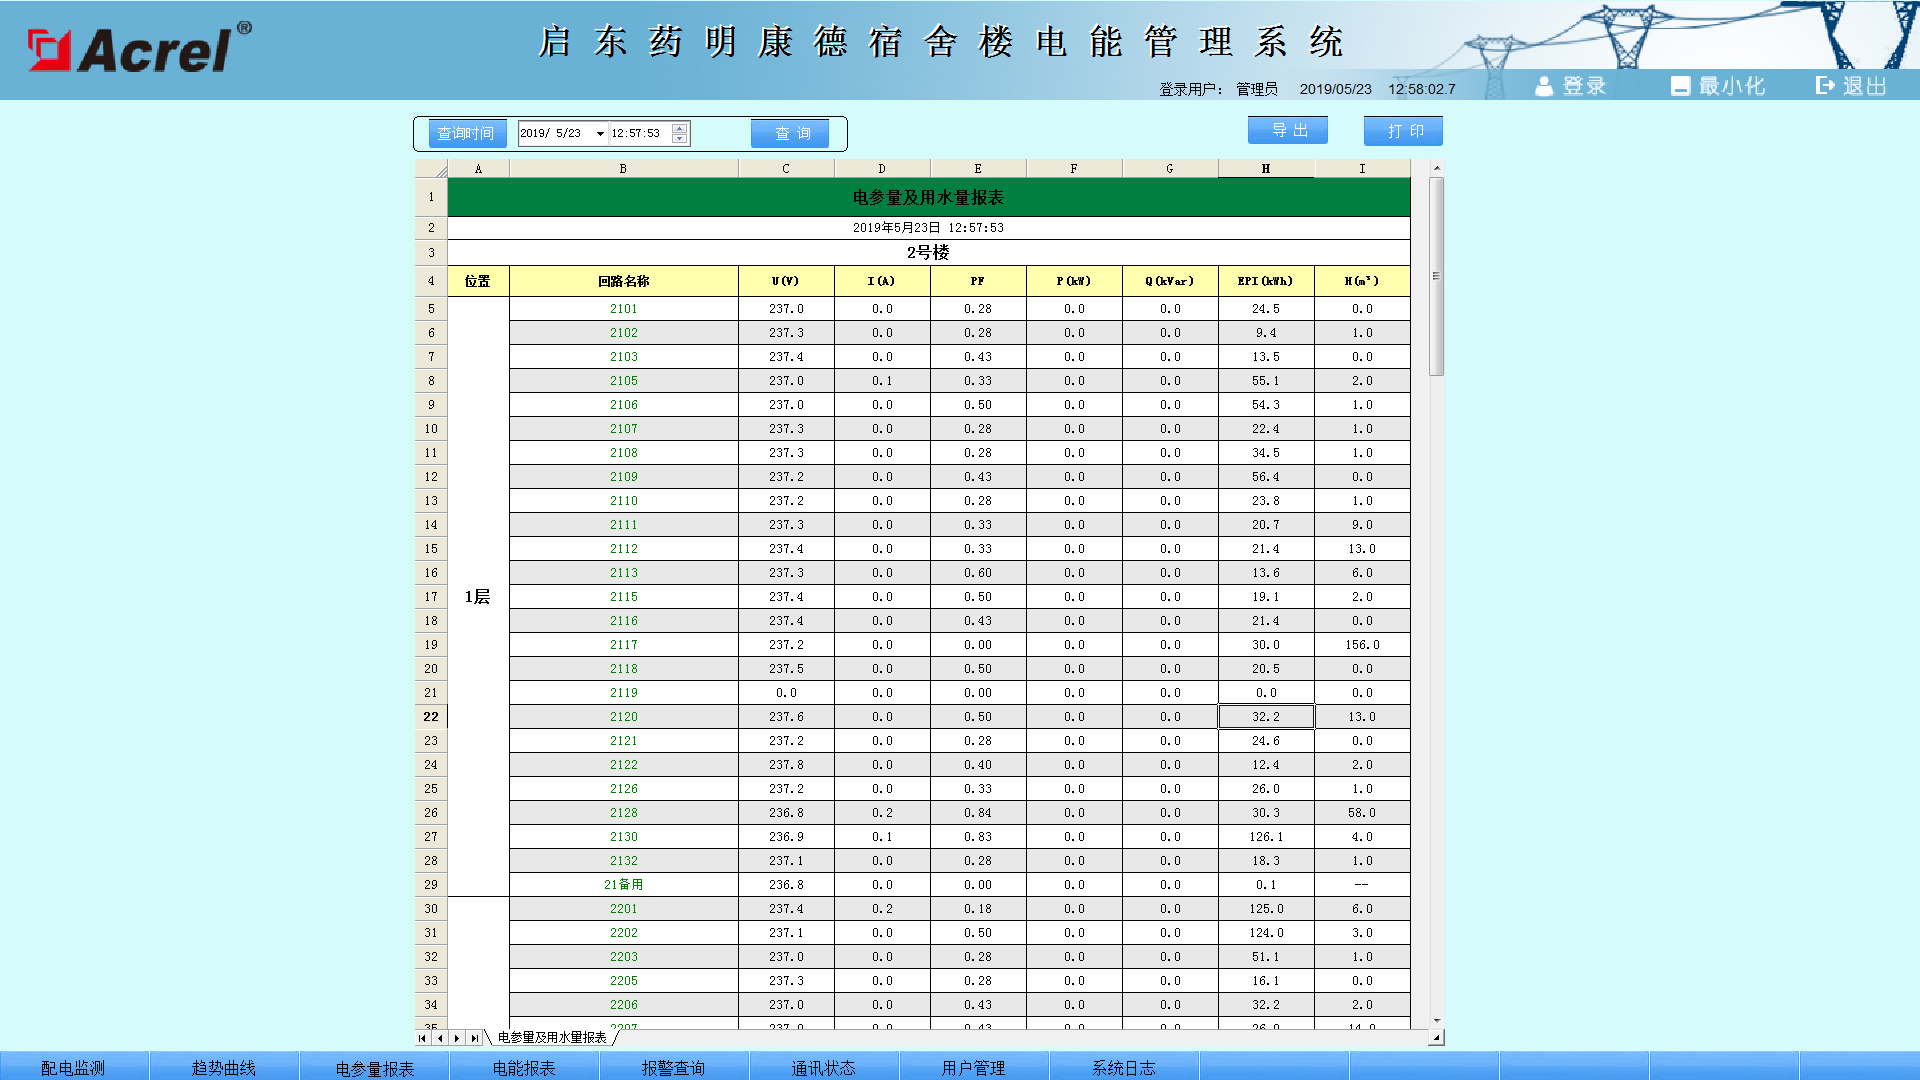Viewport: 1920px width, 1080px height.
Task: Click the 导出 export button
Action: [x=1288, y=131]
